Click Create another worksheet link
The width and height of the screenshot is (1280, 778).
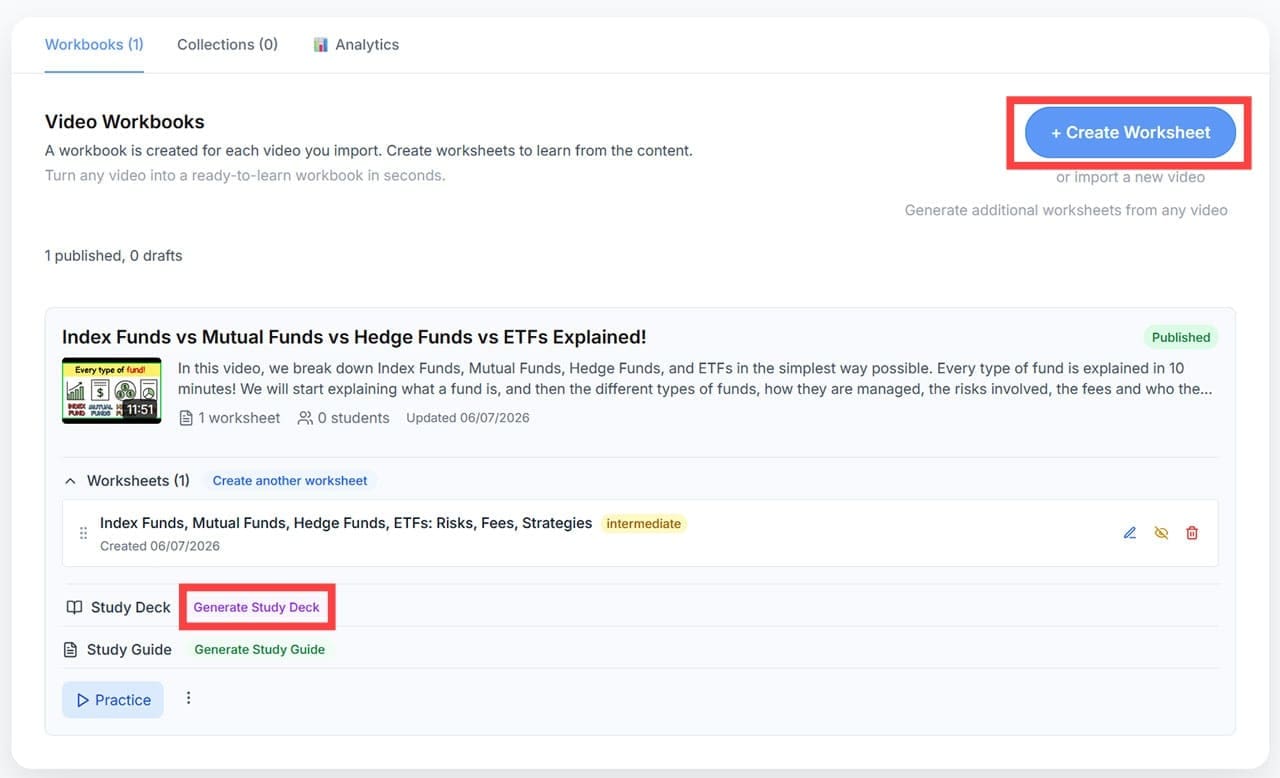[290, 480]
